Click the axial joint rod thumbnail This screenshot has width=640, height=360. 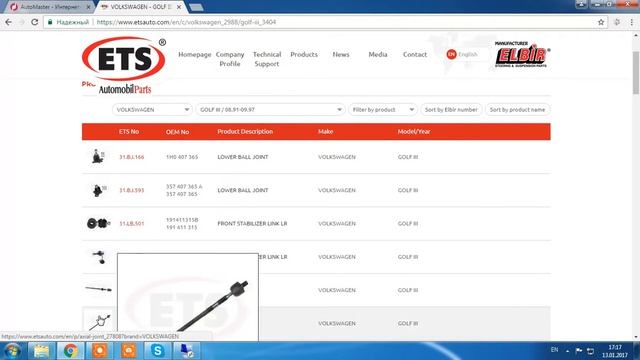[98, 289]
